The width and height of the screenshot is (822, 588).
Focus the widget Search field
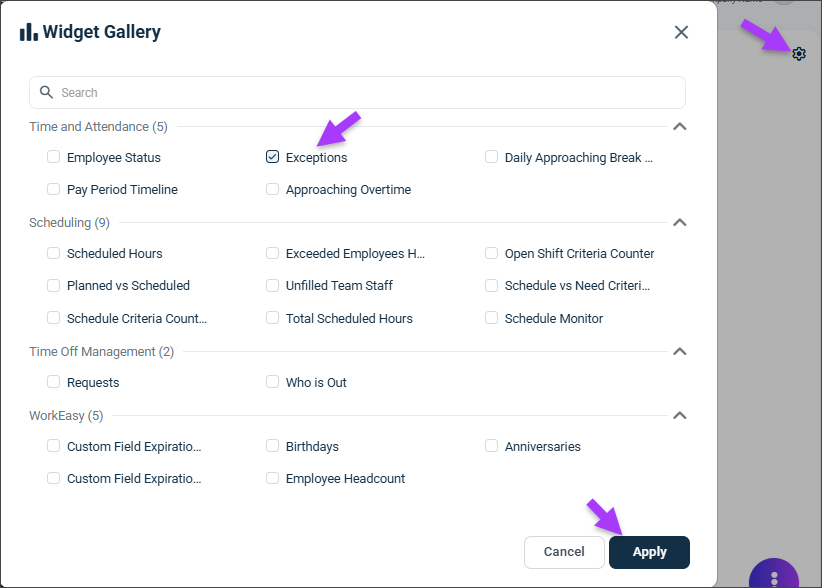(357, 92)
